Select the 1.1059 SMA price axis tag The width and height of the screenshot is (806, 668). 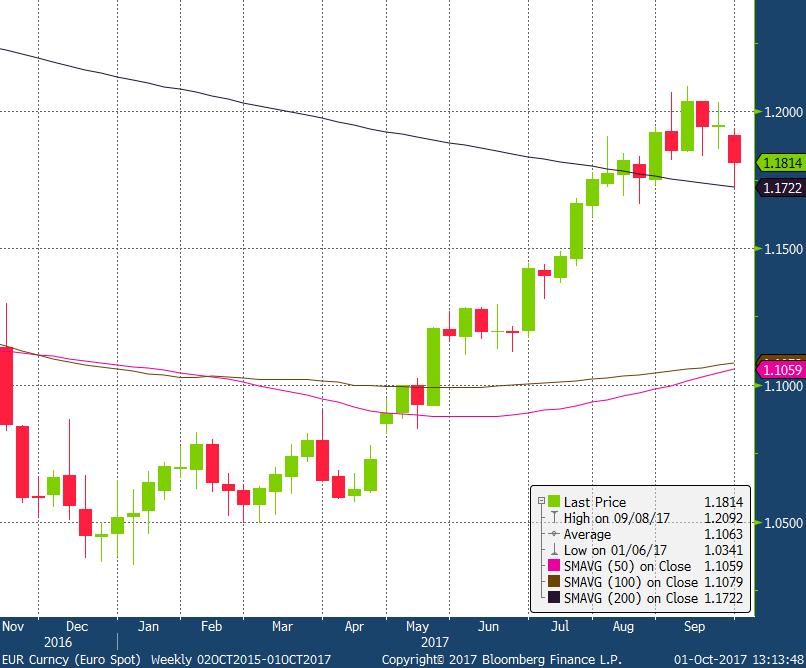[780, 370]
